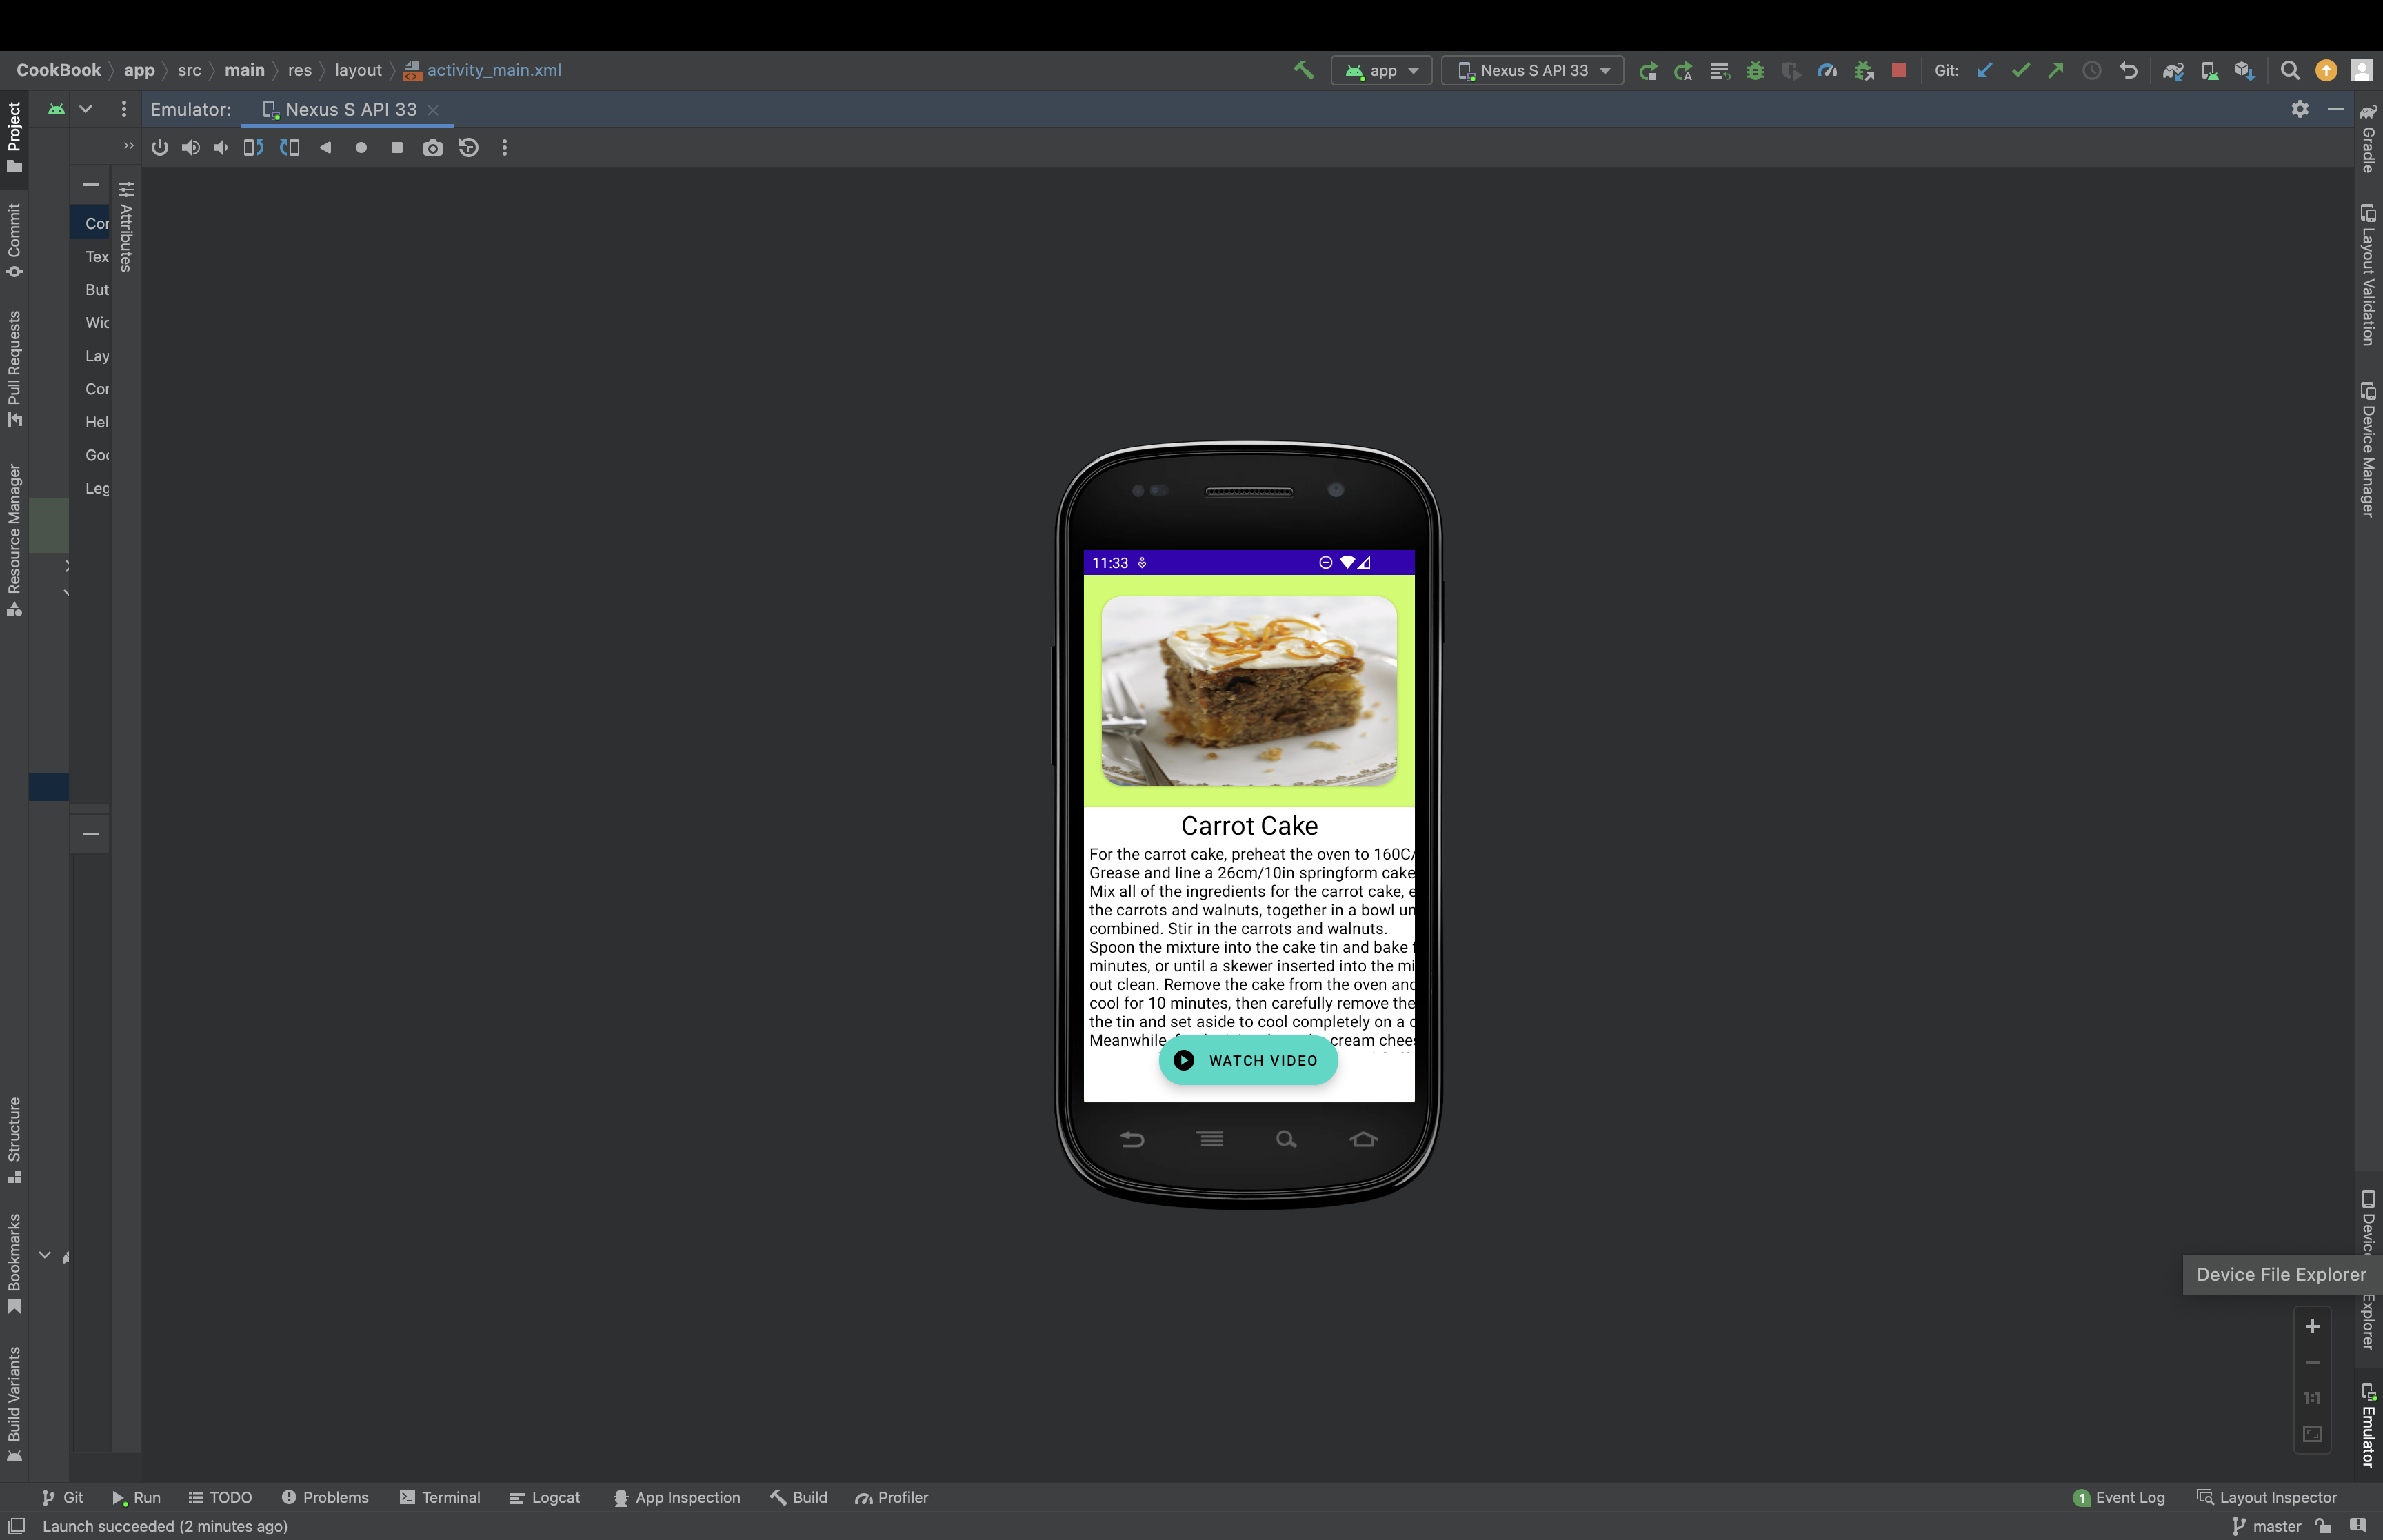Zoom in emulator with plus button
This screenshot has height=1540, width=2383.
pyautogui.click(x=2312, y=1326)
